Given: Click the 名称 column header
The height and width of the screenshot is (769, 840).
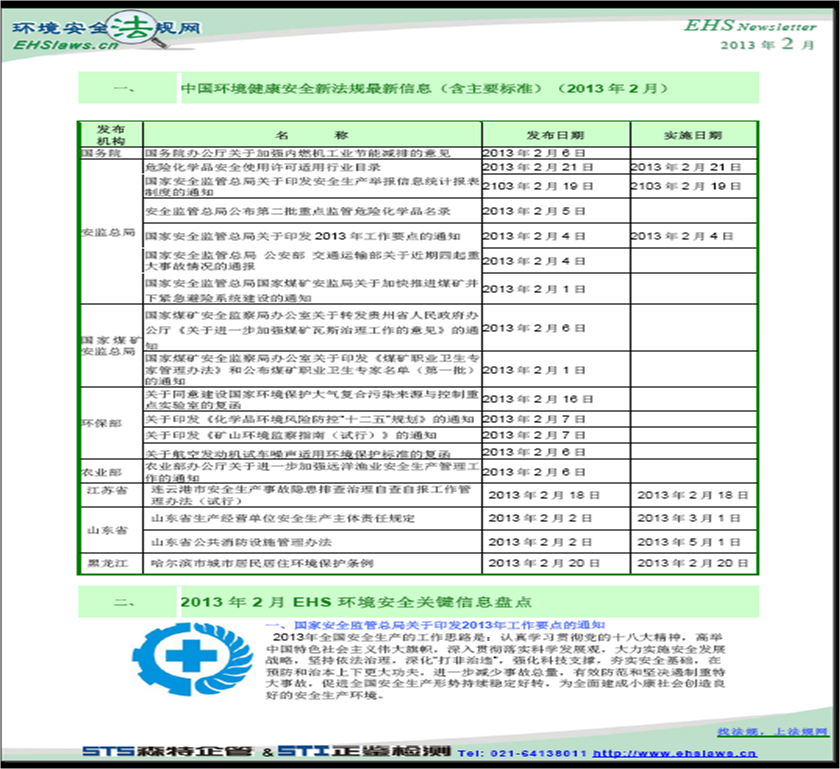Looking at the screenshot, I should pos(312,135).
